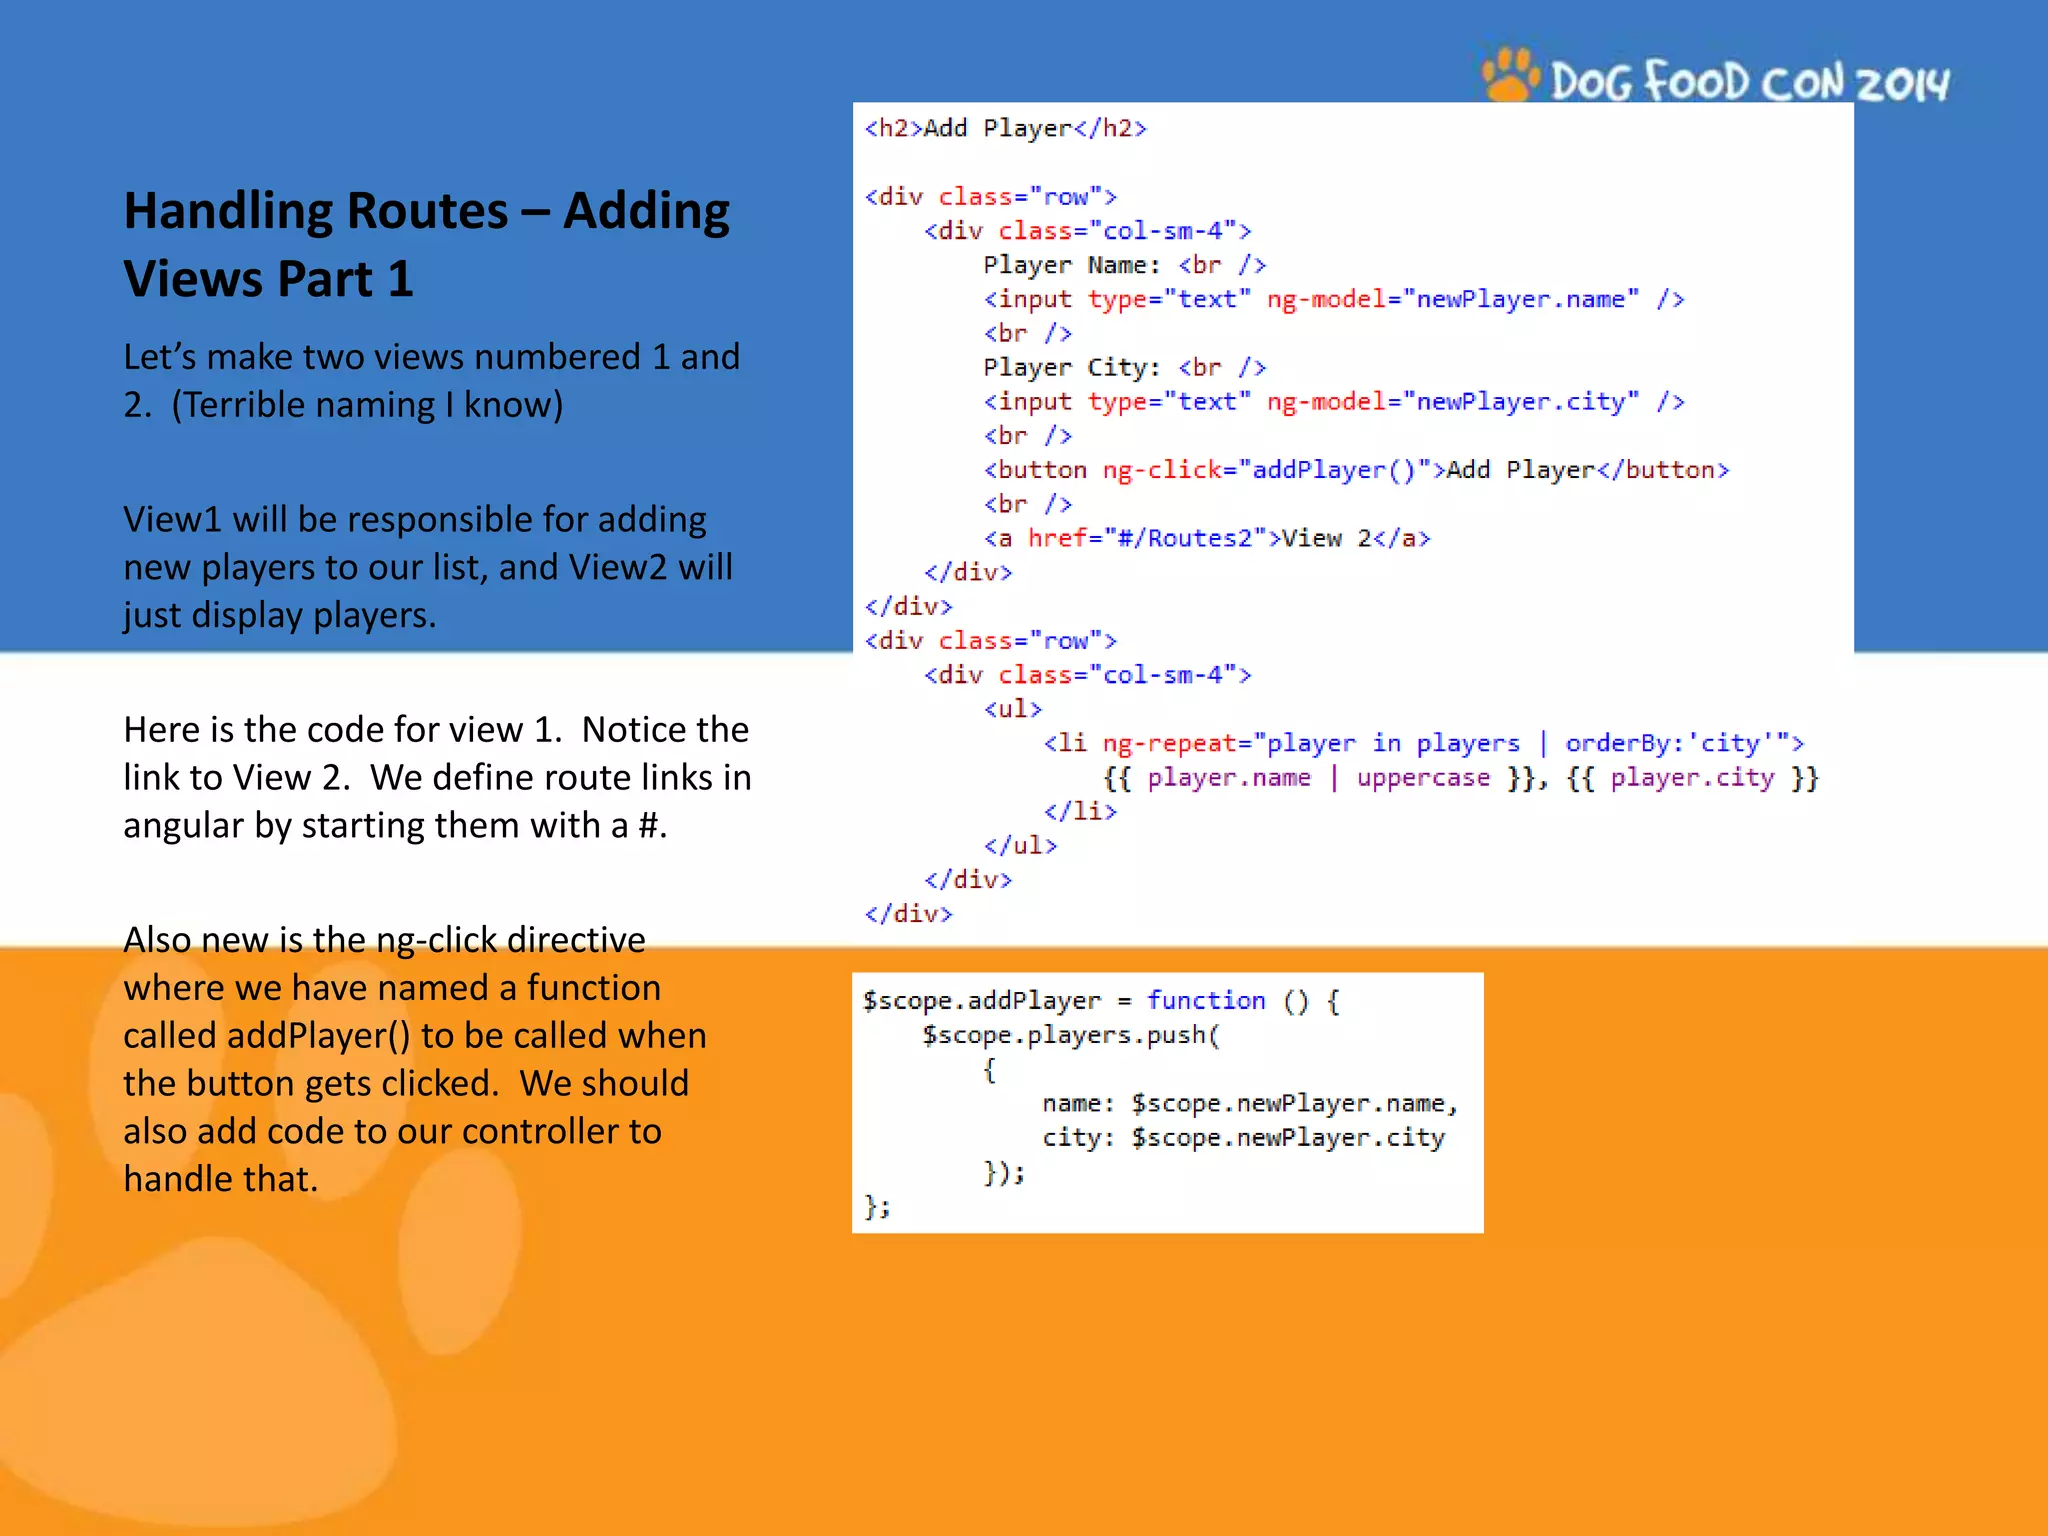Viewport: 2048px width, 1536px height.
Task: Click the 'View1 will be responsible' paragraph
Action: [x=428, y=567]
